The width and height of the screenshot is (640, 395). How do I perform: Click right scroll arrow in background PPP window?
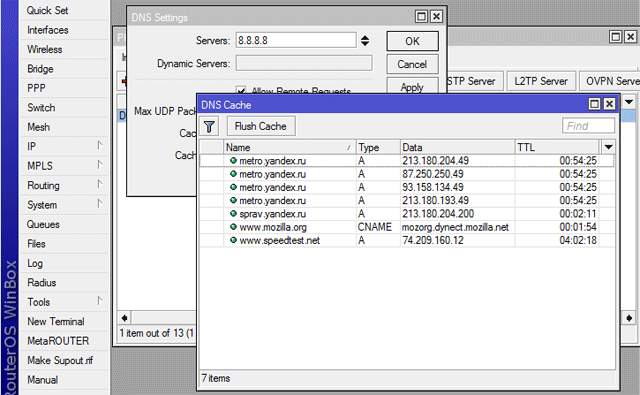[629, 317]
